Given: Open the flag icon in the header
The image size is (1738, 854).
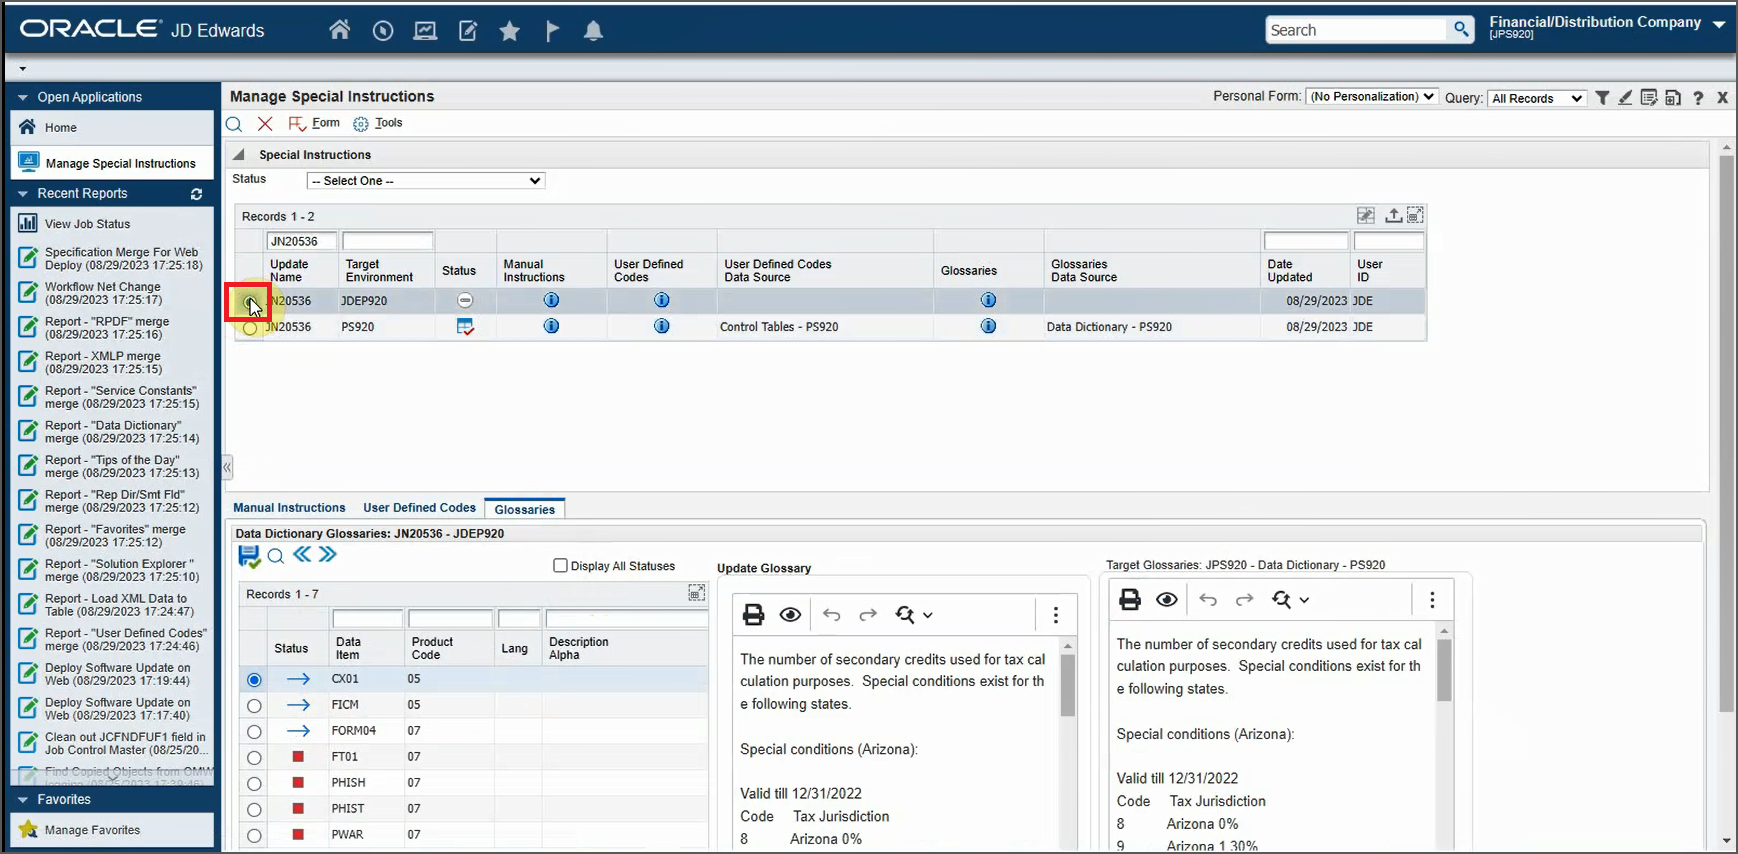Looking at the screenshot, I should [x=552, y=31].
